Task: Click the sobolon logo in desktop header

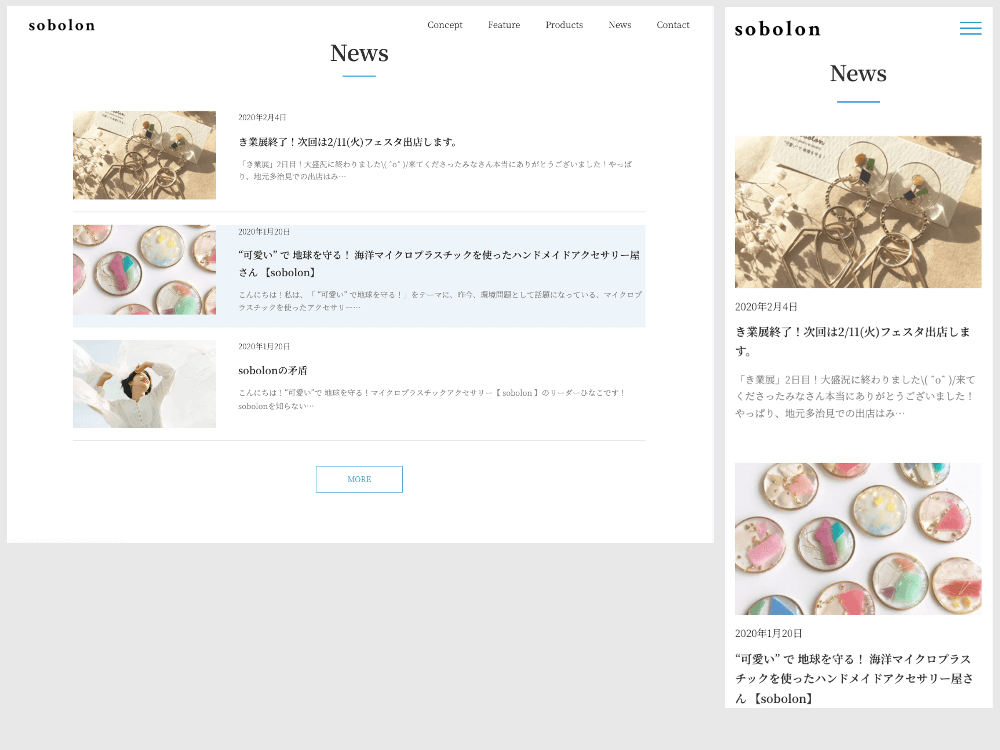Action: (62, 26)
